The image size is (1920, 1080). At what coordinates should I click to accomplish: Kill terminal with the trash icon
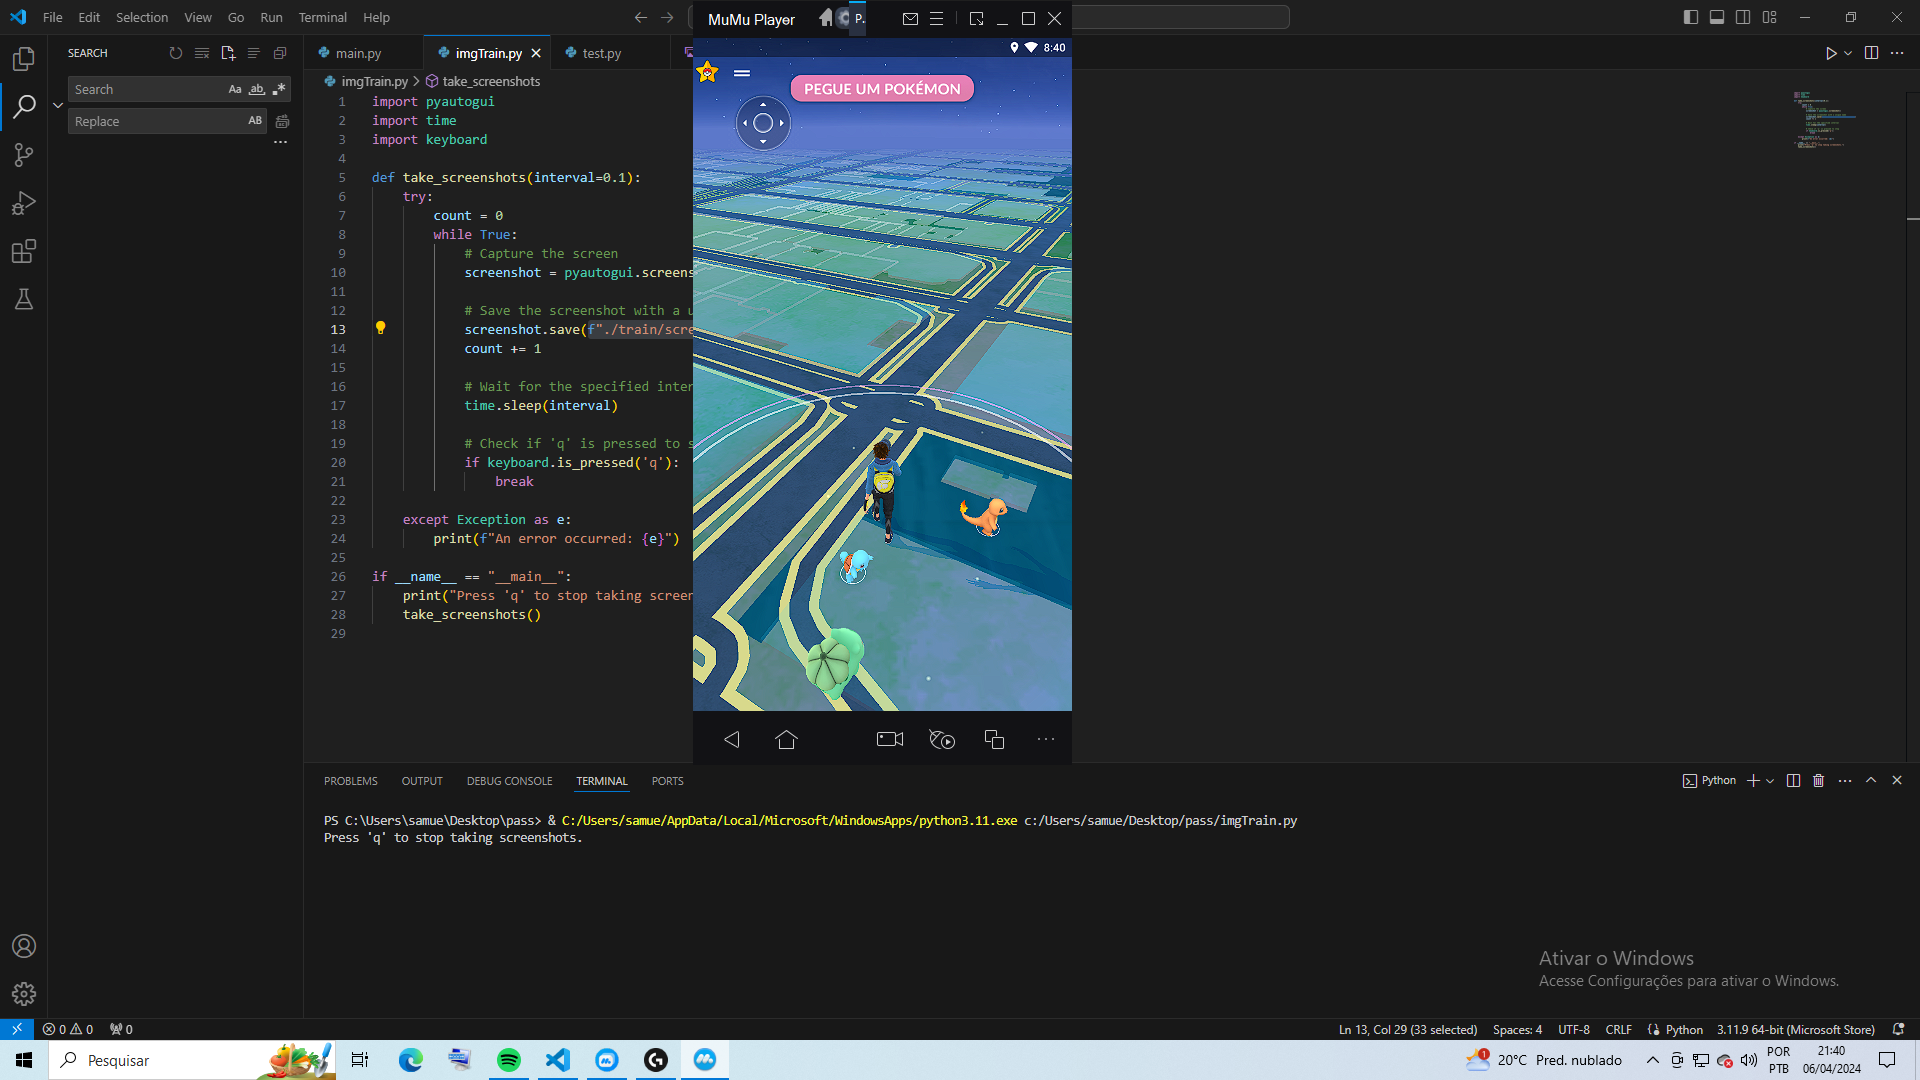tap(1819, 780)
